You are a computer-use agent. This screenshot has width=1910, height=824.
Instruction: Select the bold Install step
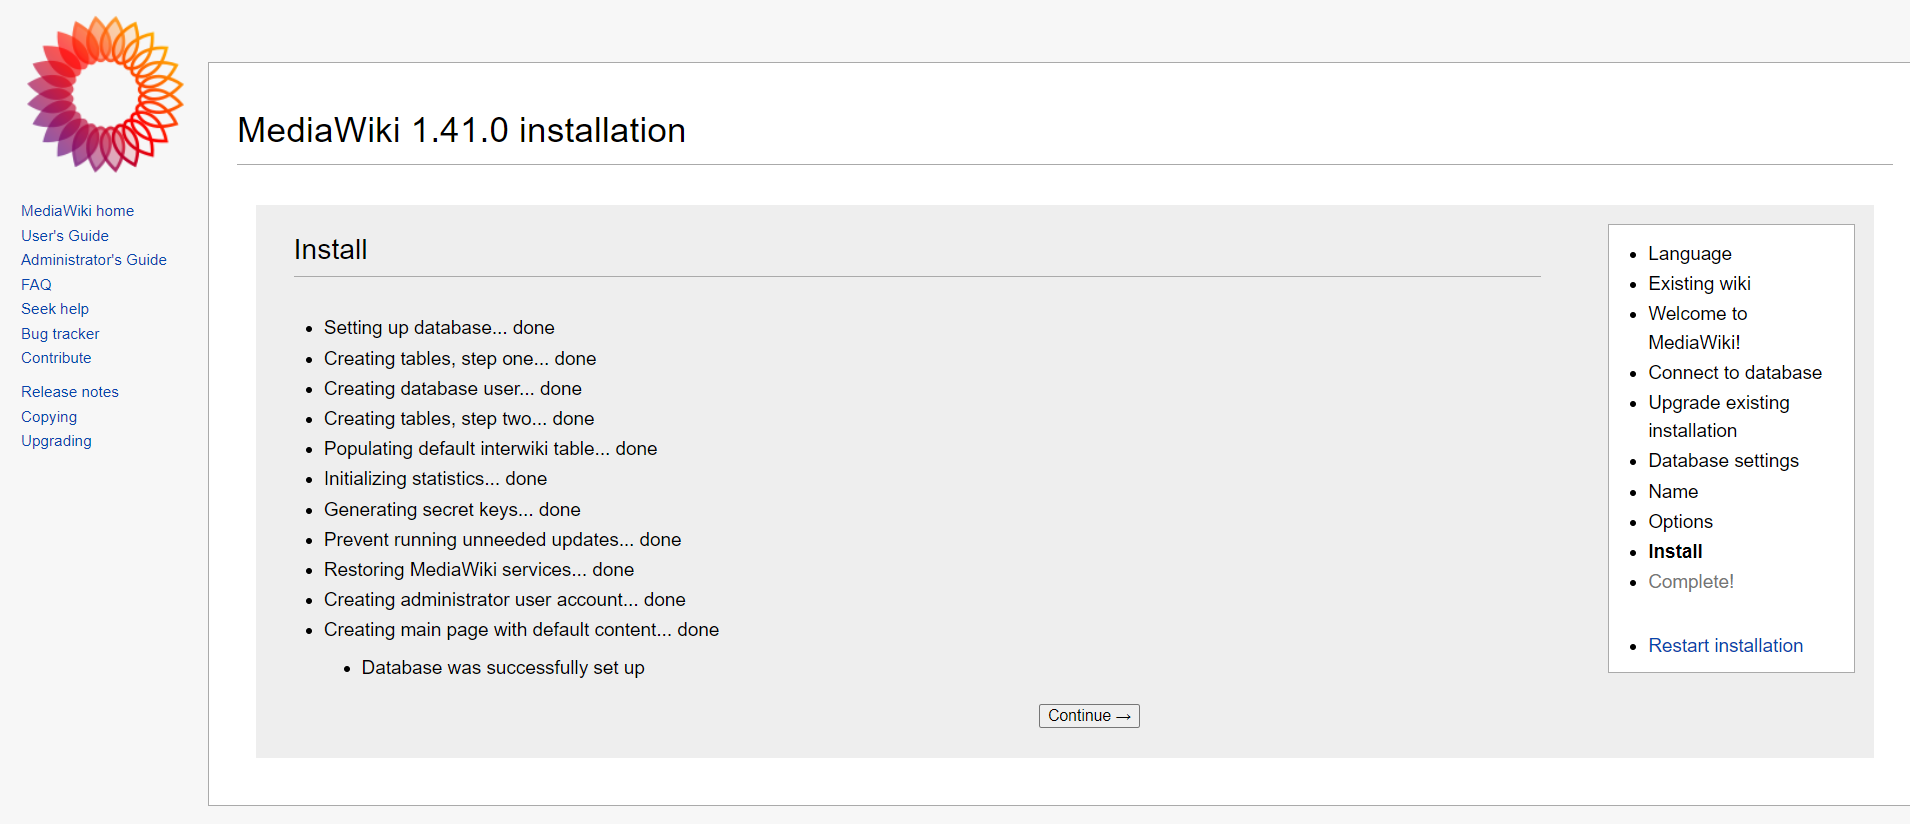1675,552
